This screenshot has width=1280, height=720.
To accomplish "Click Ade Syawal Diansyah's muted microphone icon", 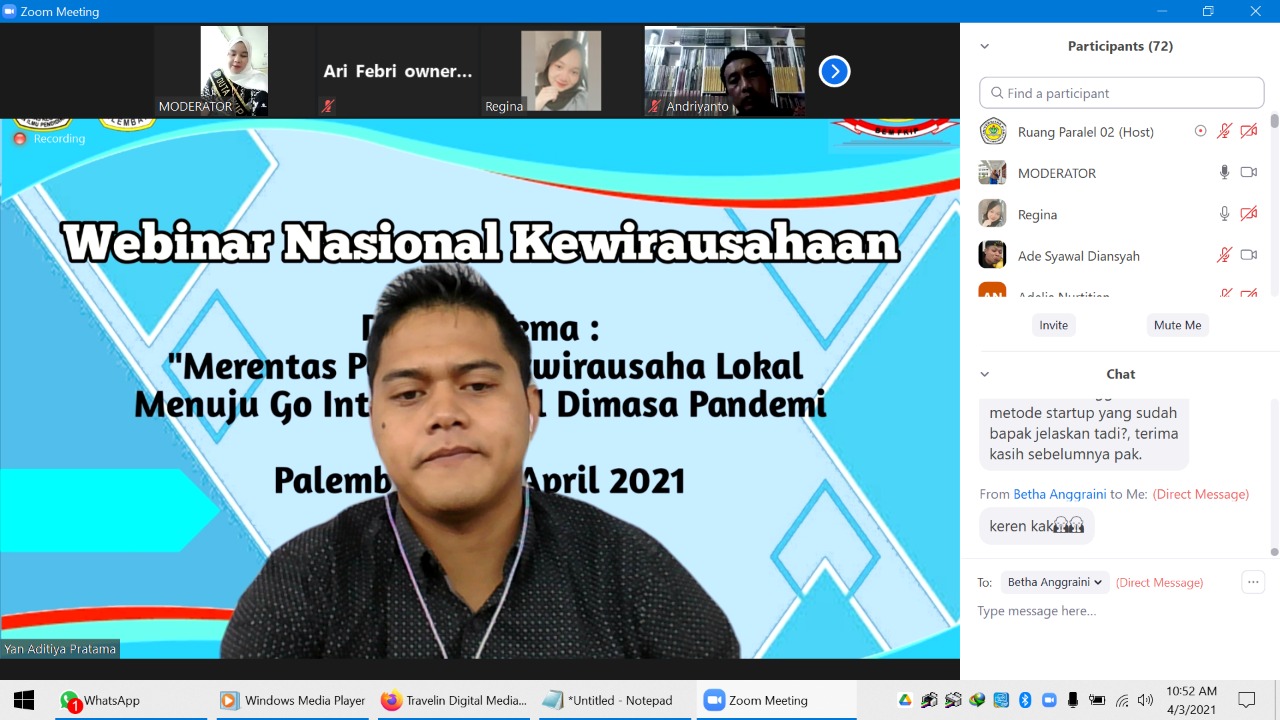I will [x=1224, y=255].
